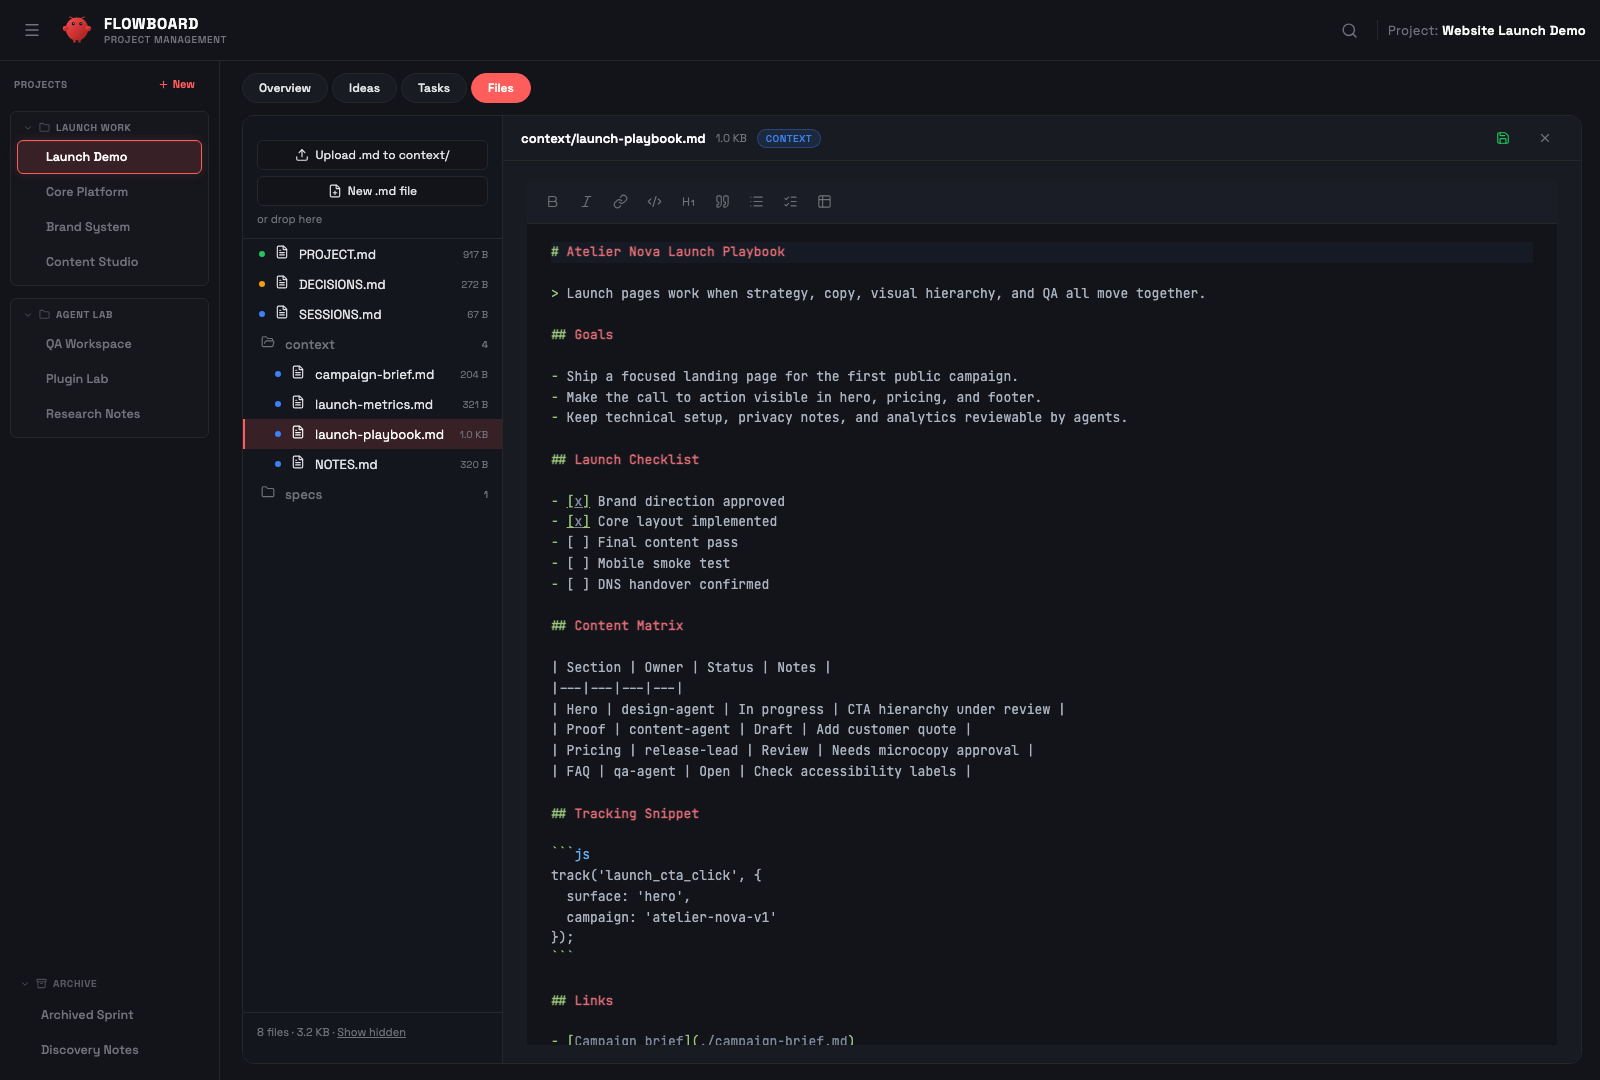This screenshot has width=1600, height=1080.
Task: Click file icon beside campaign-brief.md
Action: tap(298, 373)
